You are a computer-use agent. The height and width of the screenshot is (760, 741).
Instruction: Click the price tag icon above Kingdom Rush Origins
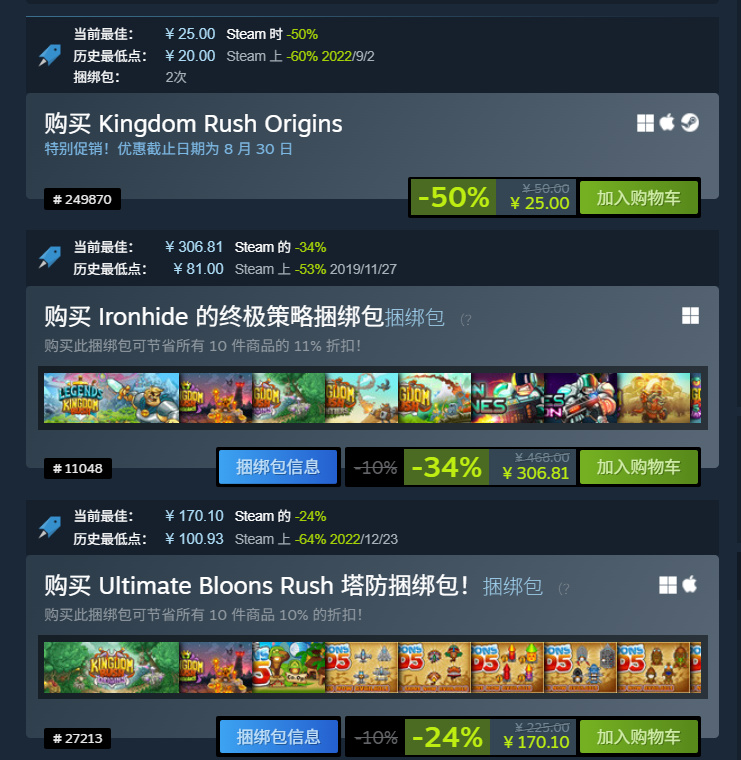50,55
